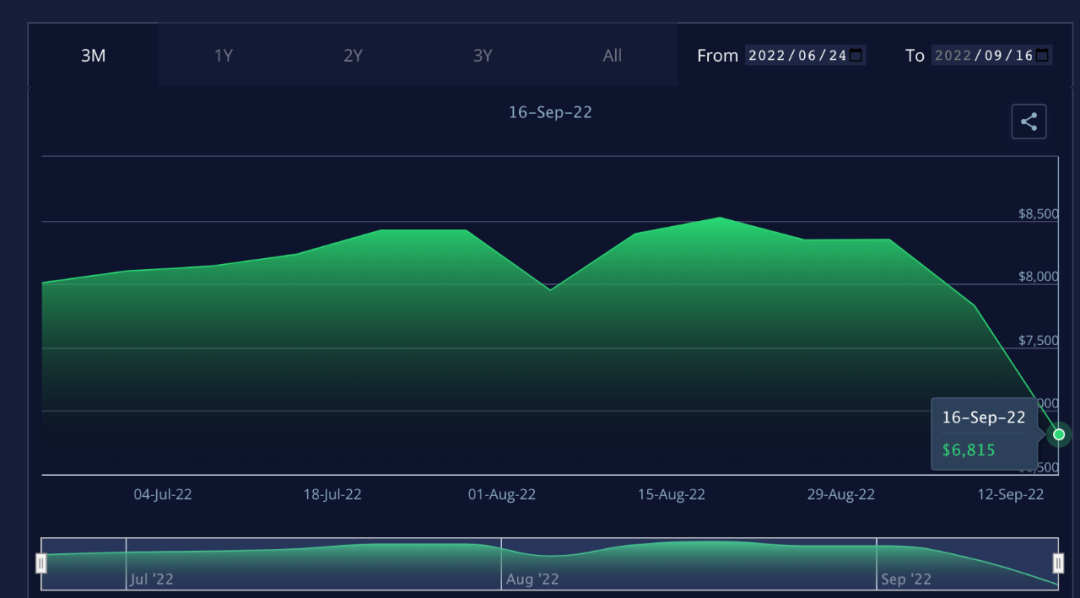Click the 15-Aug-22 x-axis label
Viewport: 1080px width, 598px height.
point(671,494)
